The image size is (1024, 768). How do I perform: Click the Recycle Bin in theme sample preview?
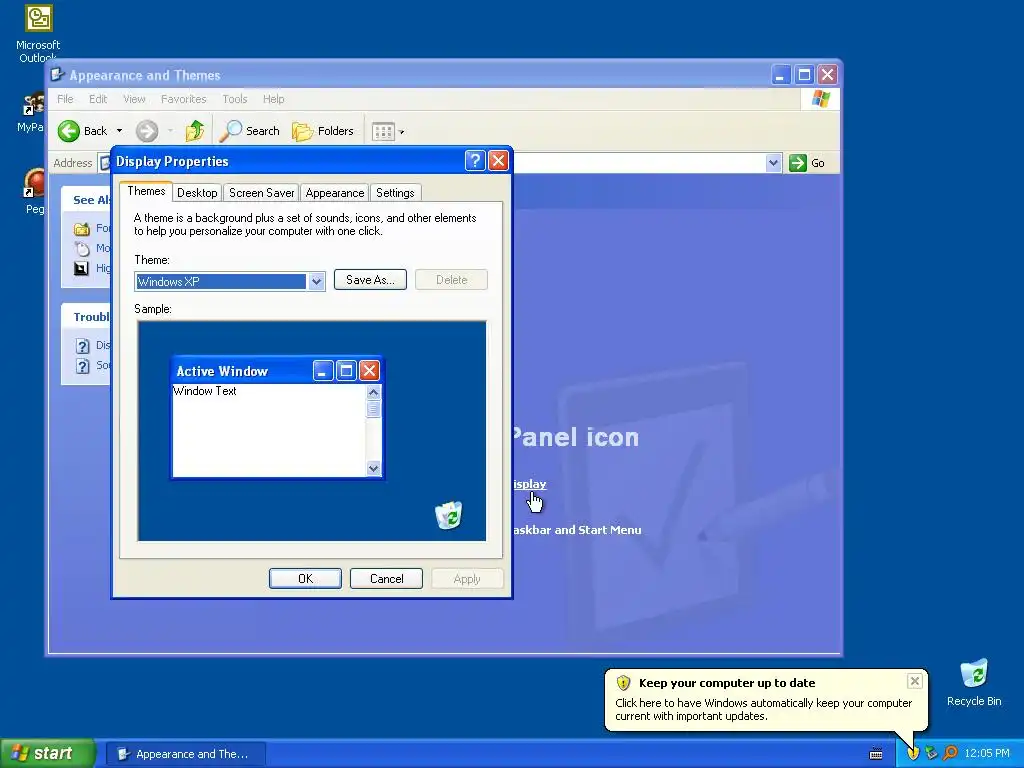point(449,515)
